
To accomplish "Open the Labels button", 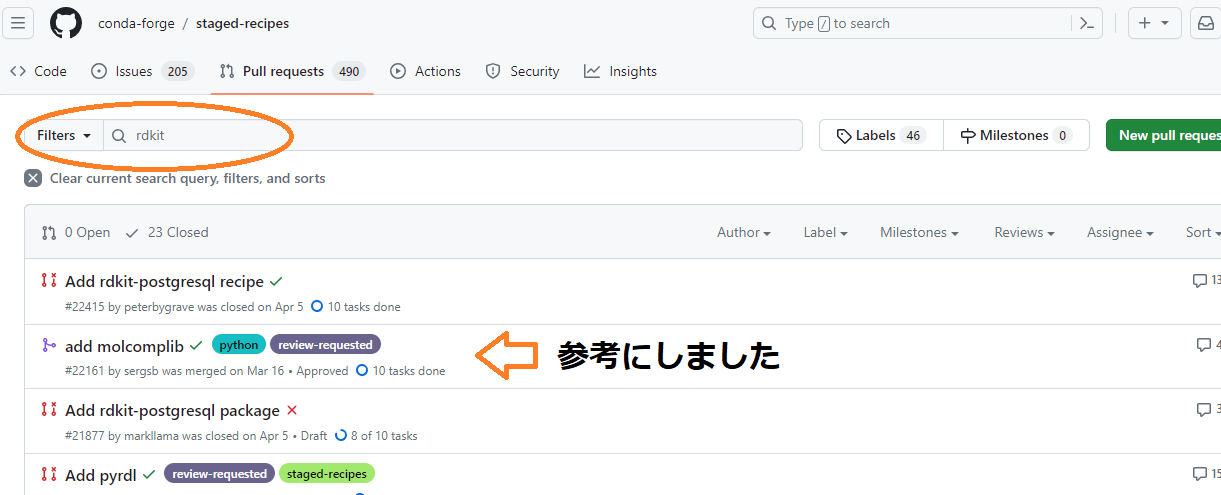I will point(881,135).
